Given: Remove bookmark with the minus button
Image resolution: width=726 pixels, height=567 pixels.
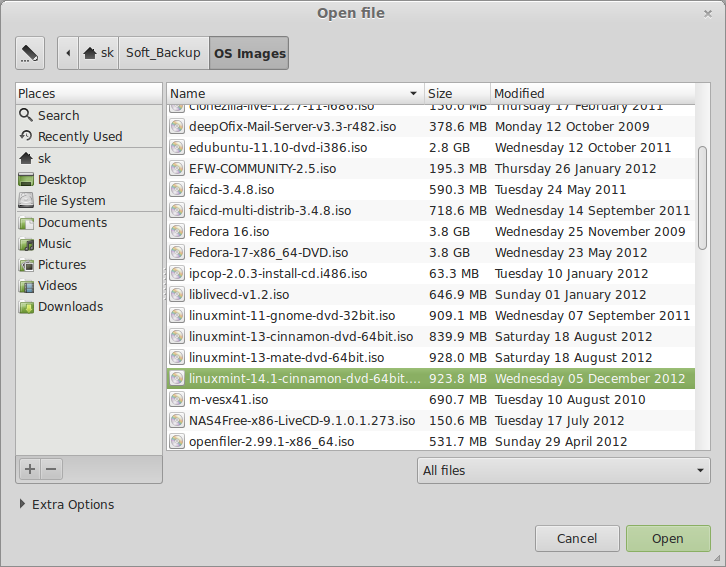Looking at the screenshot, I should click(51, 469).
